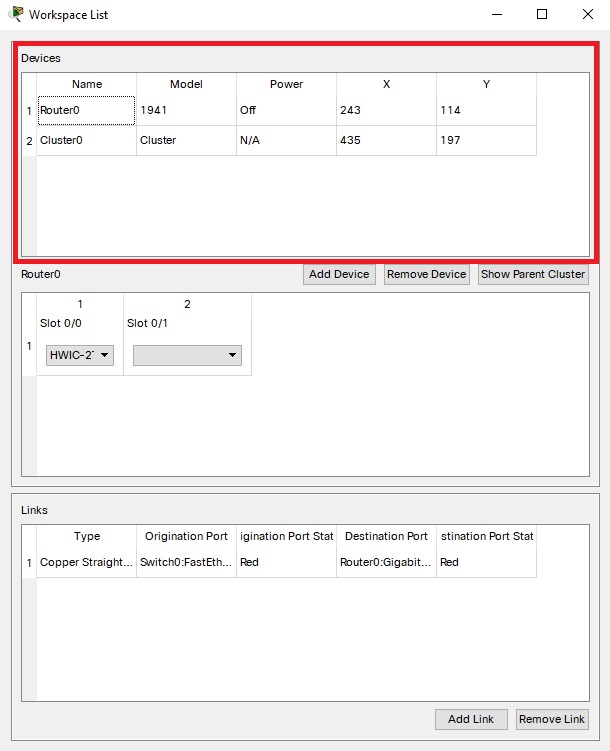Click the Origination Port column header
The image size is (610, 751).
pos(186,536)
